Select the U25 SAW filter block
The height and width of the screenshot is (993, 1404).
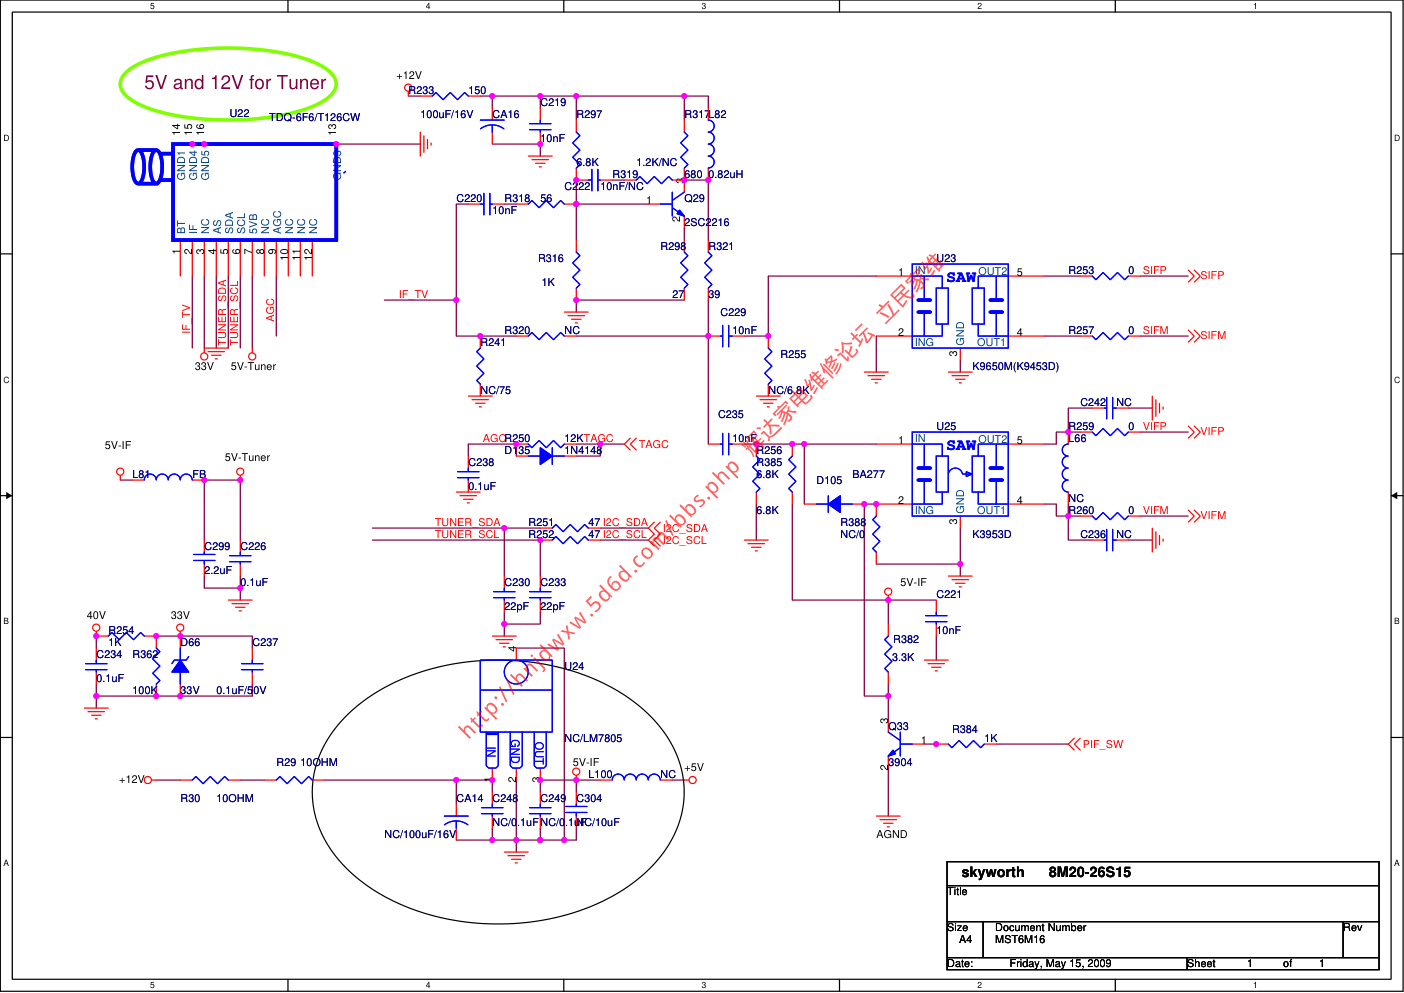coord(959,474)
